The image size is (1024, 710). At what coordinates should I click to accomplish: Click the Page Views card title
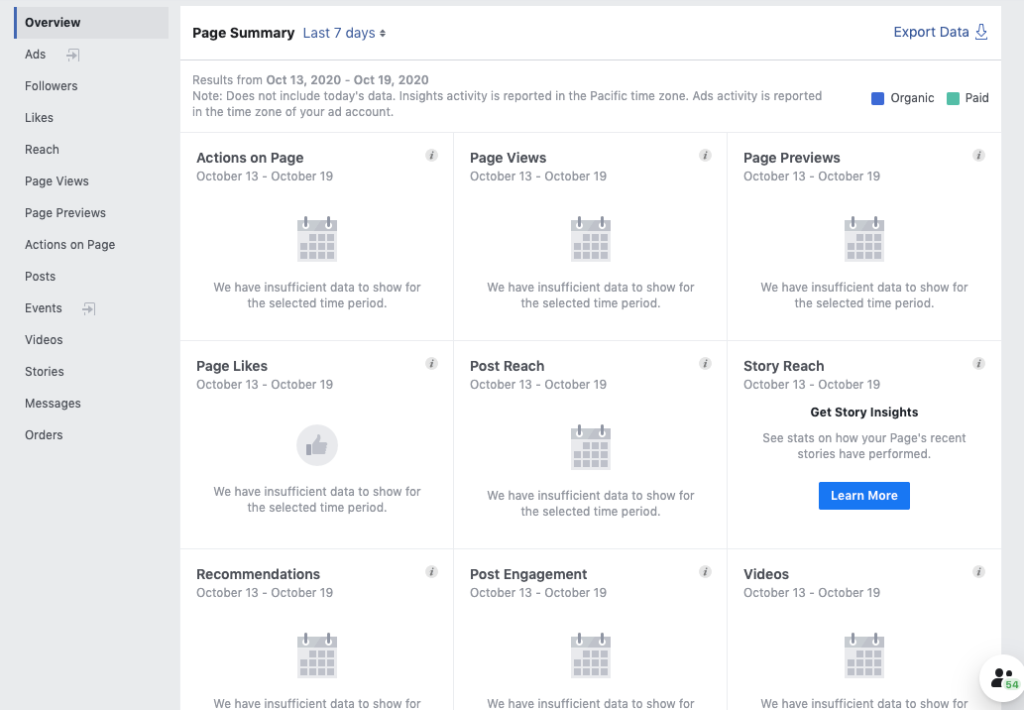pos(508,157)
